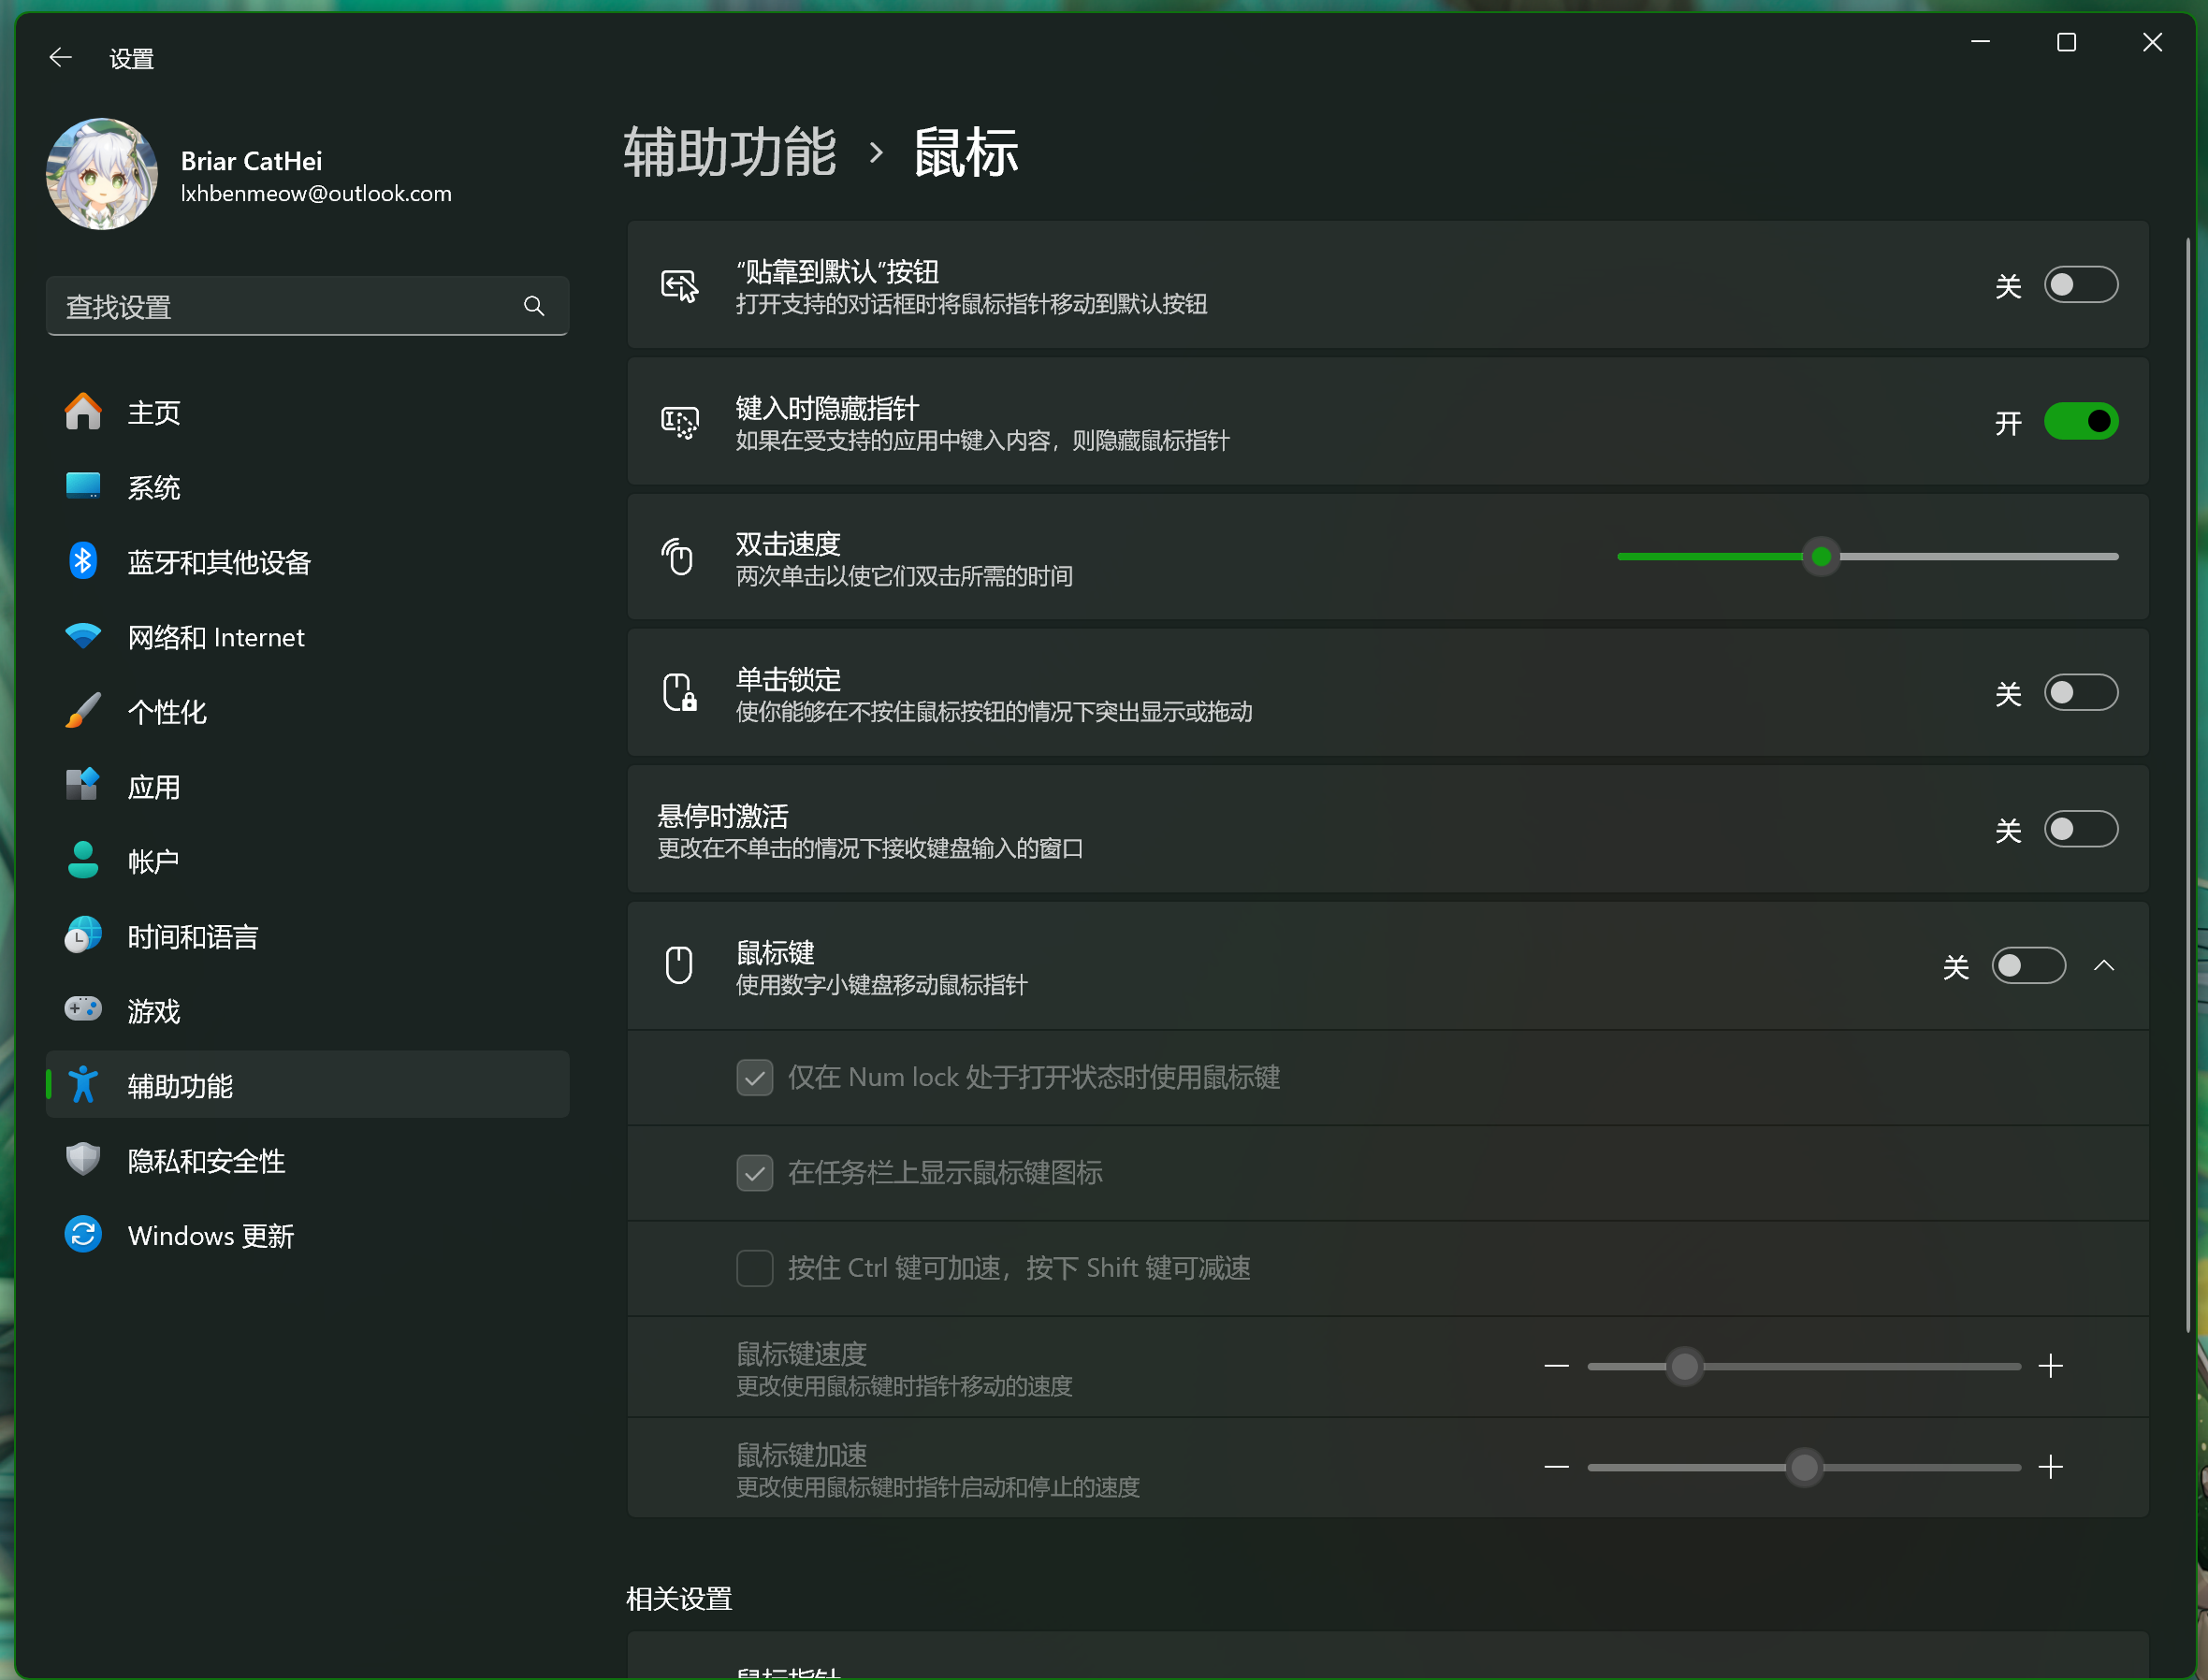Click the 游戏 gamepad icon
The image size is (2208, 1680).
point(82,1010)
